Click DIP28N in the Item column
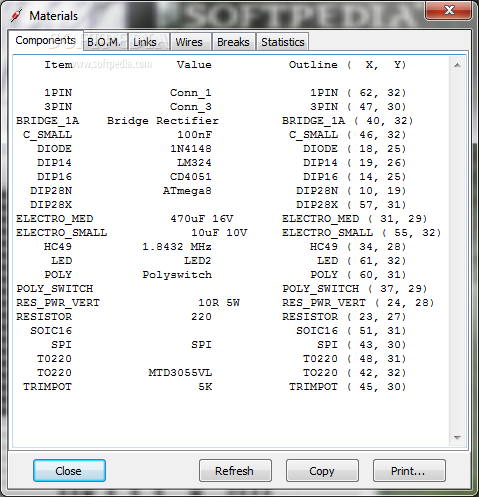The height and width of the screenshot is (497, 479). click(x=51, y=191)
